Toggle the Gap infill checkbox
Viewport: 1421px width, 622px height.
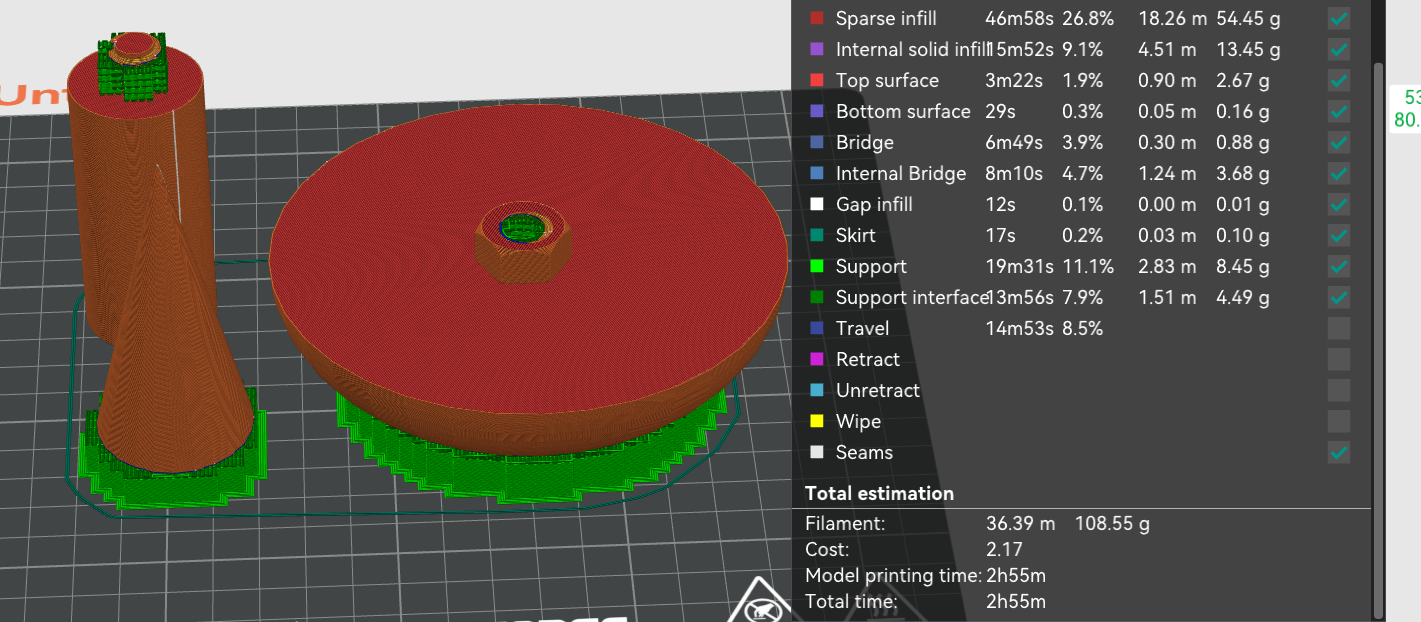click(1339, 204)
